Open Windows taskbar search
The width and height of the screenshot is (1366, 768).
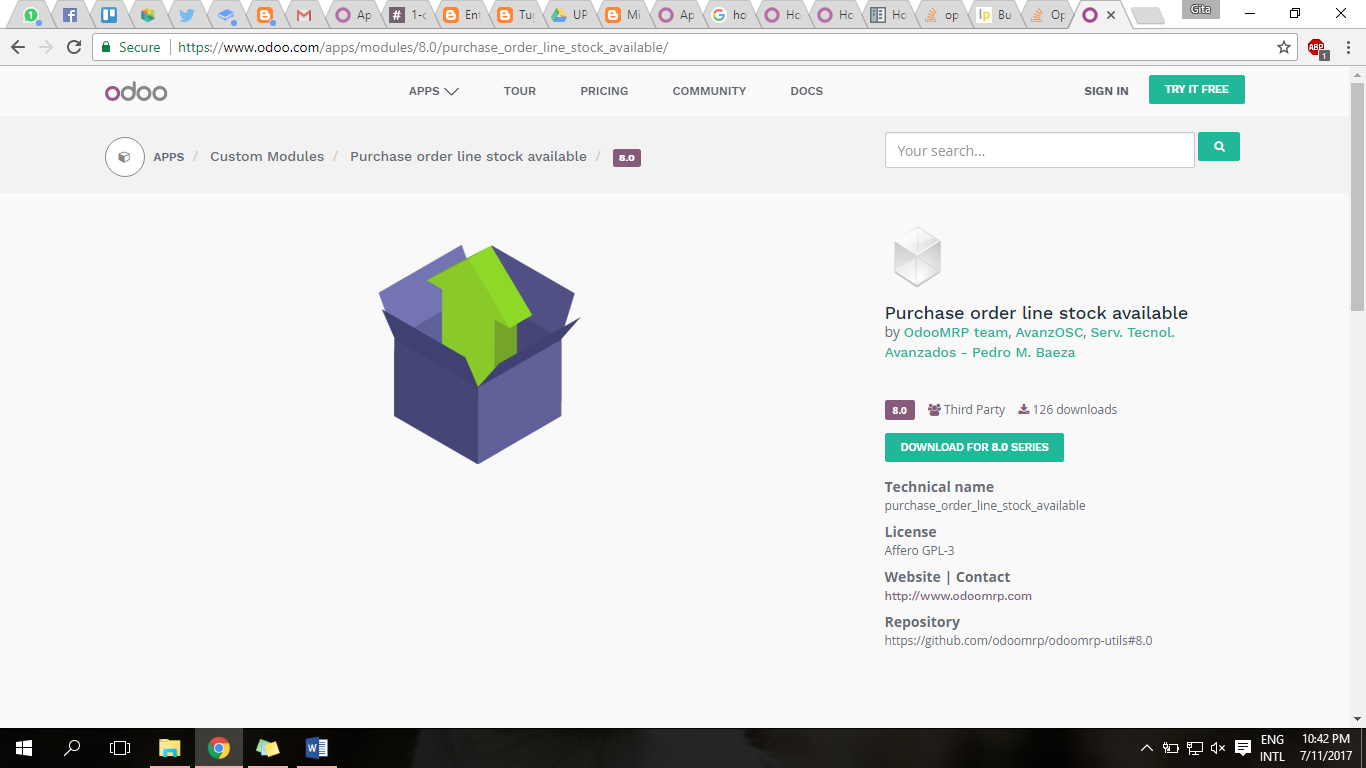click(x=72, y=748)
